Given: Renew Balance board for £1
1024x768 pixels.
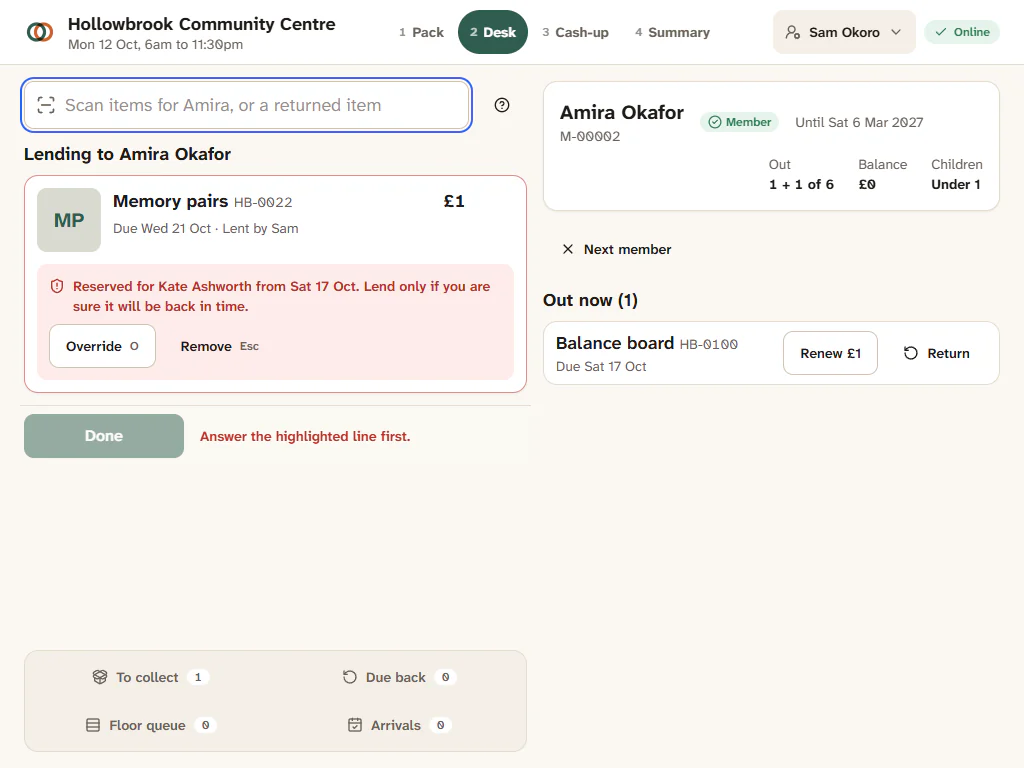Looking at the screenshot, I should 830,353.
